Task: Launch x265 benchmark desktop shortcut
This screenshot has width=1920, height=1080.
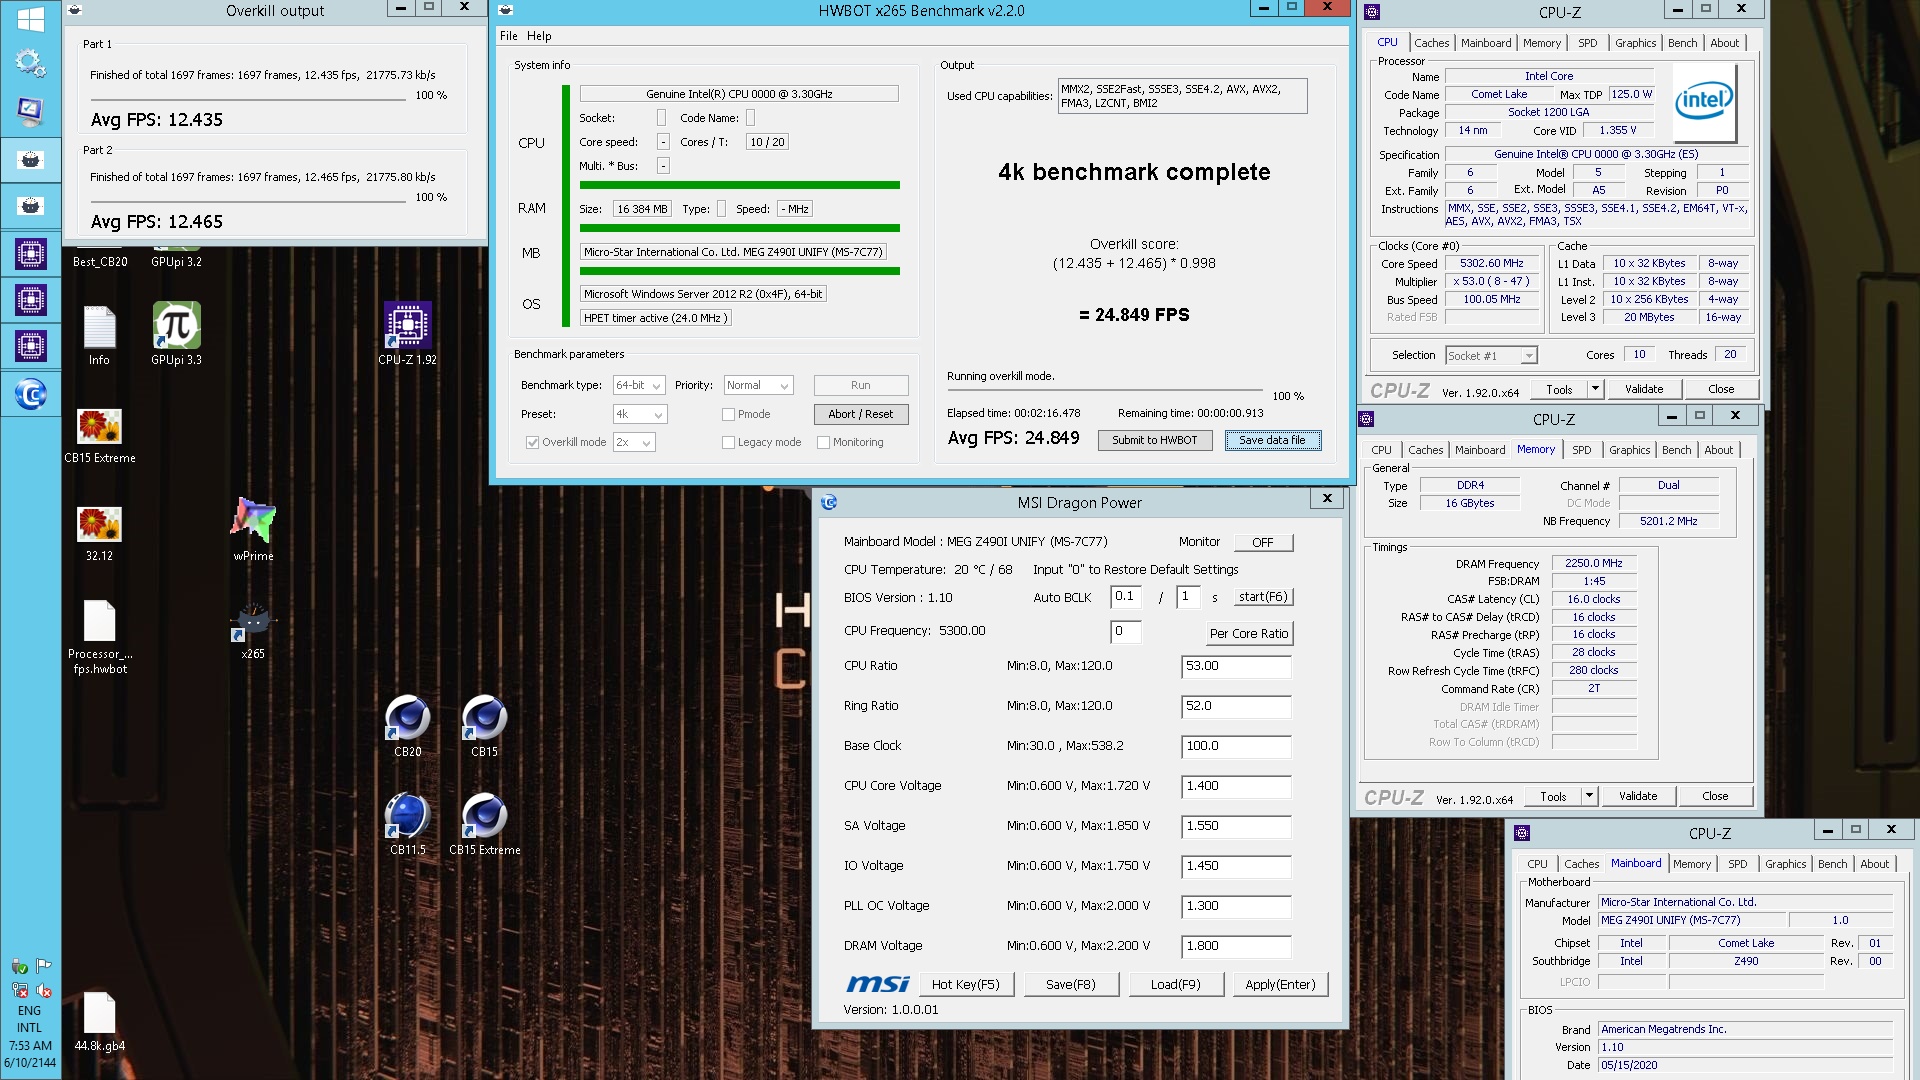Action: [253, 631]
